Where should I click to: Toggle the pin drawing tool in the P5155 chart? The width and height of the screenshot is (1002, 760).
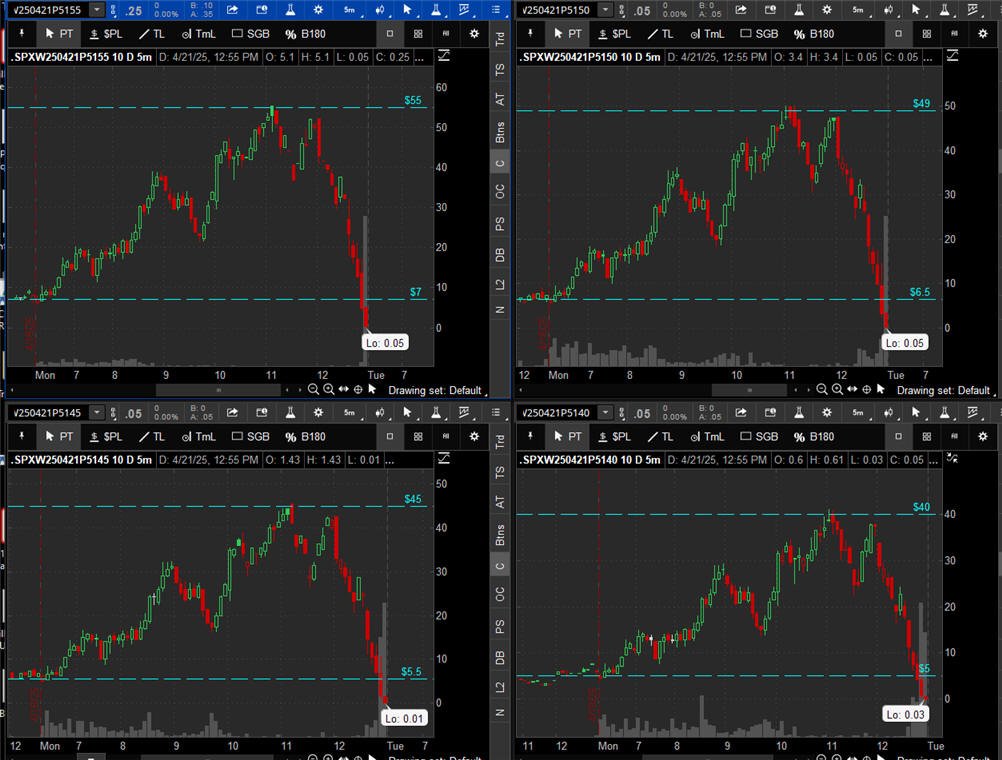click(x=21, y=33)
